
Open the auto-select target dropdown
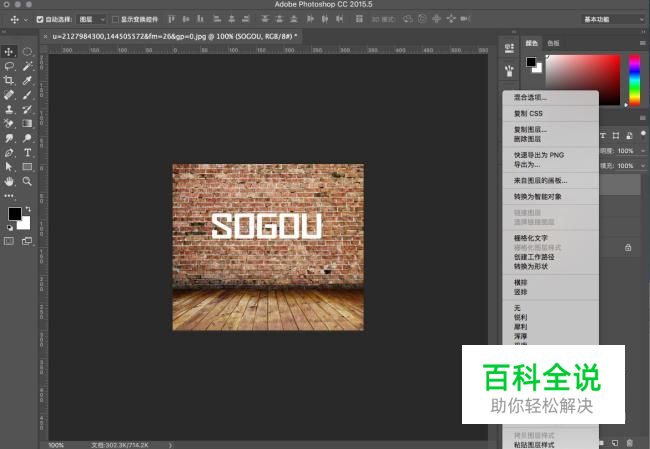click(92, 19)
